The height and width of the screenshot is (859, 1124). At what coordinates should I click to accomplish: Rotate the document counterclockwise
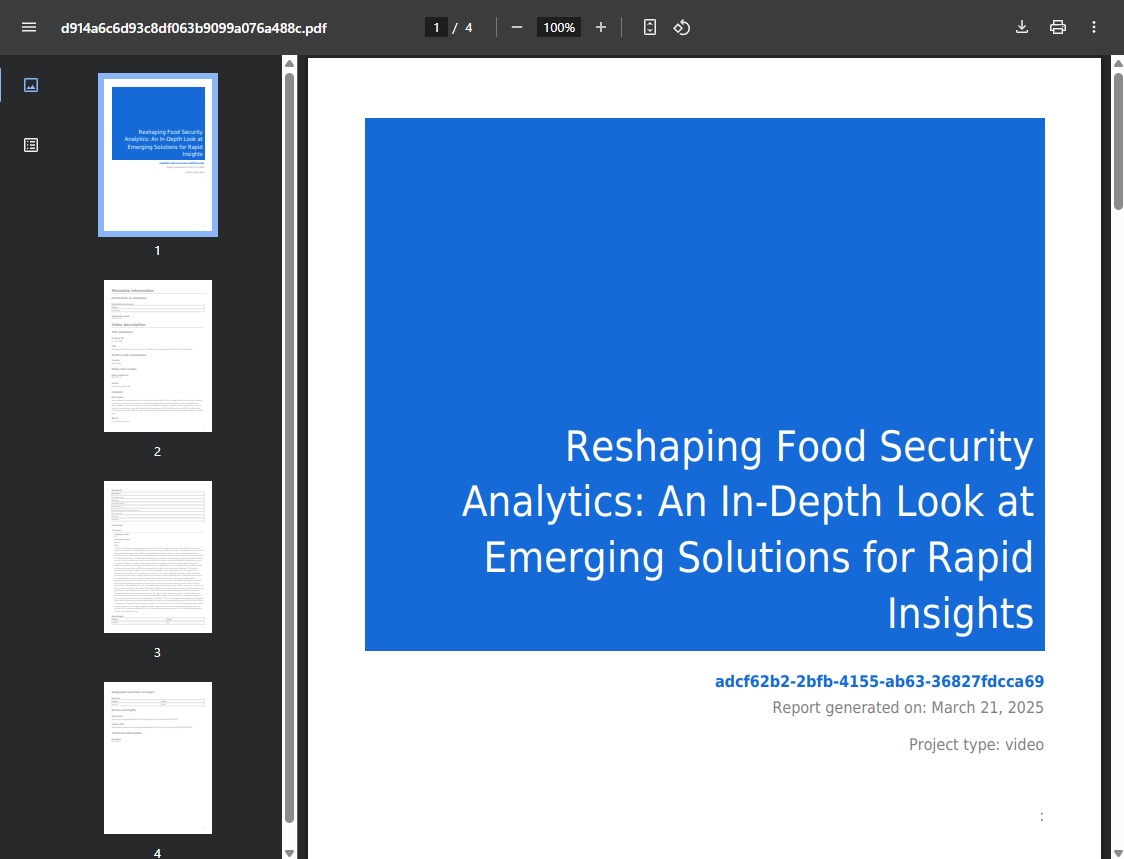click(x=682, y=27)
